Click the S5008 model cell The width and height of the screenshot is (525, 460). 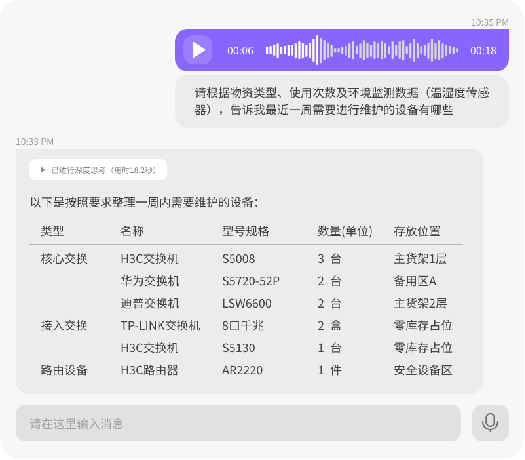pyautogui.click(x=239, y=259)
